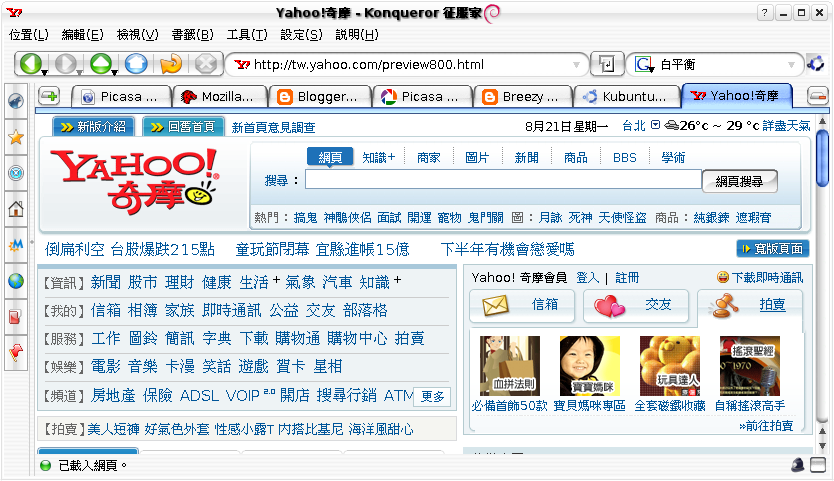
Task: Open the 書籤(B) menu
Action: pos(193,35)
